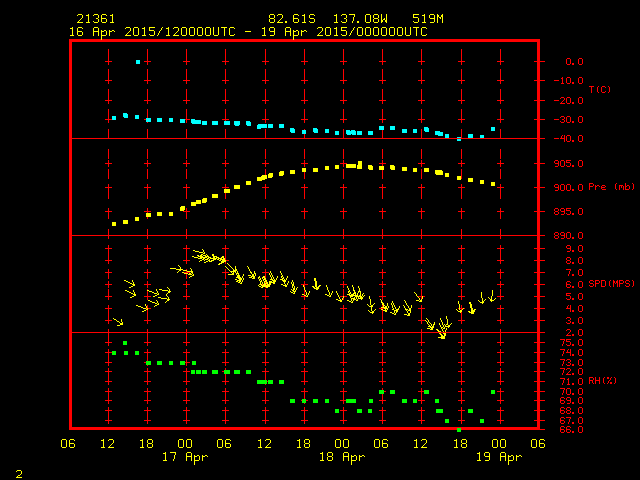Click the 00 hour label above 19 Apr
This screenshot has width=640, height=480.
click(x=499, y=444)
